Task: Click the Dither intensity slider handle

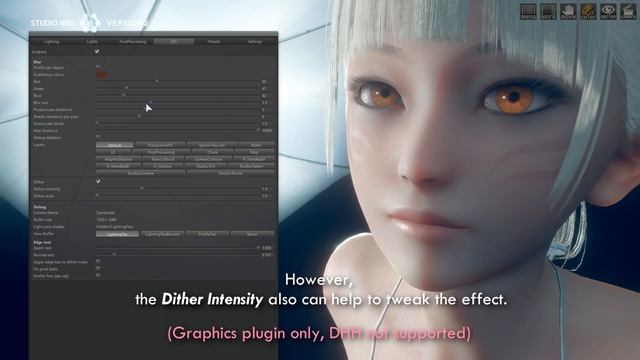Action: pyautogui.click(x=142, y=188)
